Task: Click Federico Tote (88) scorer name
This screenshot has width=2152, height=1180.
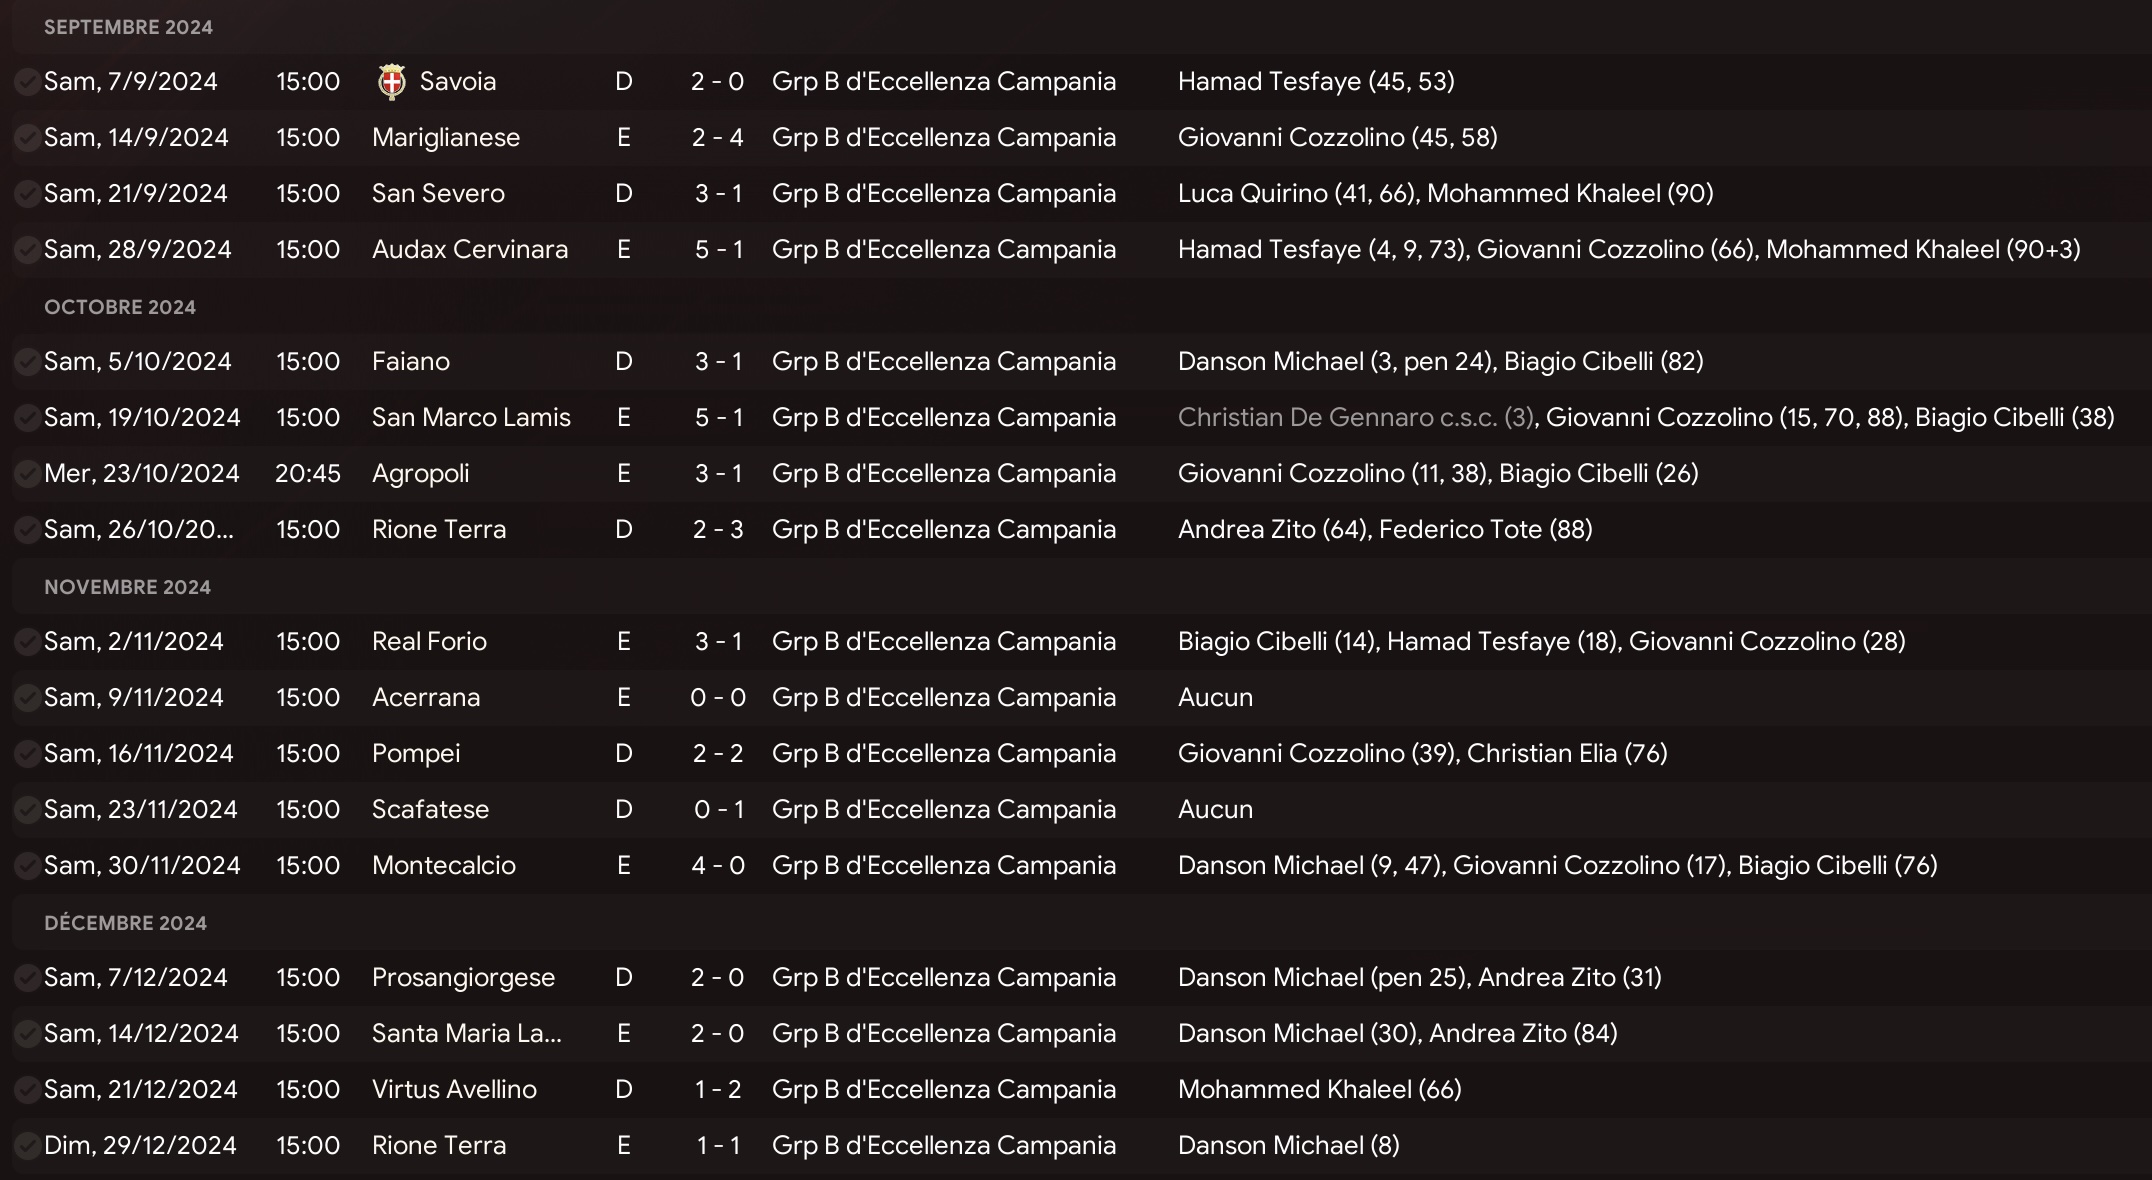Action: tap(1486, 530)
